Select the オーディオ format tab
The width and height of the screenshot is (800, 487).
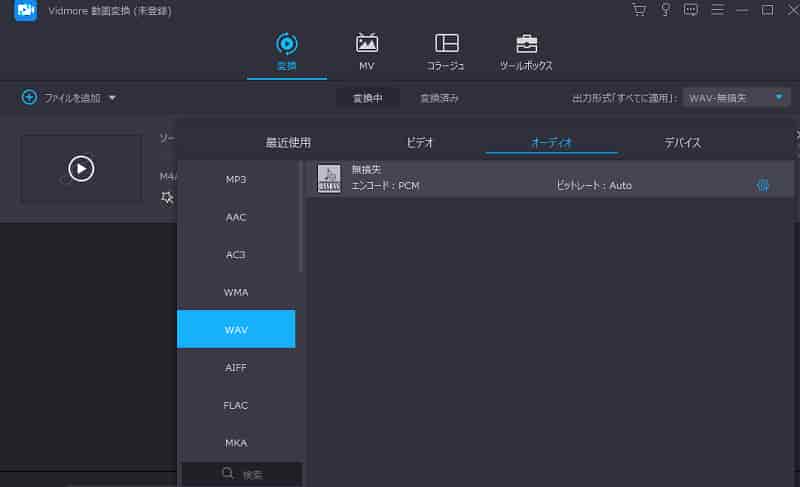(552, 143)
